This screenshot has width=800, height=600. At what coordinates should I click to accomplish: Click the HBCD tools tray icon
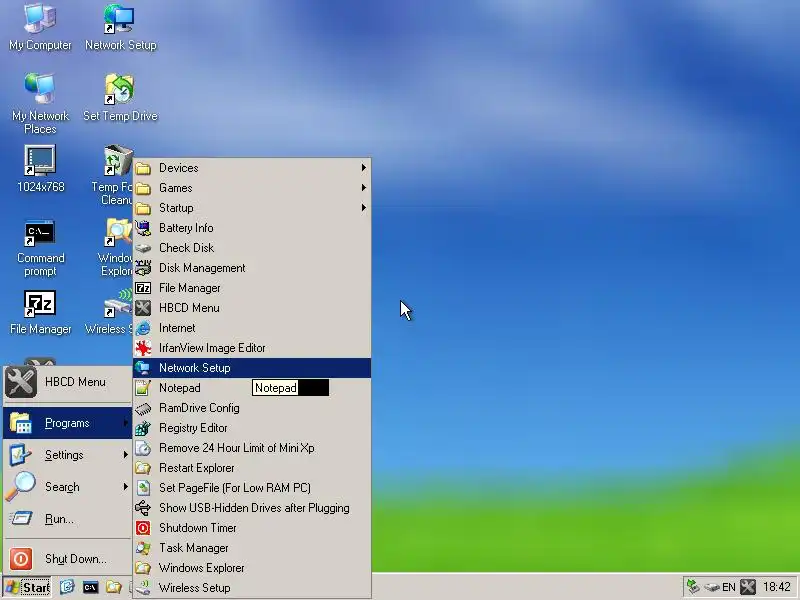click(x=748, y=587)
